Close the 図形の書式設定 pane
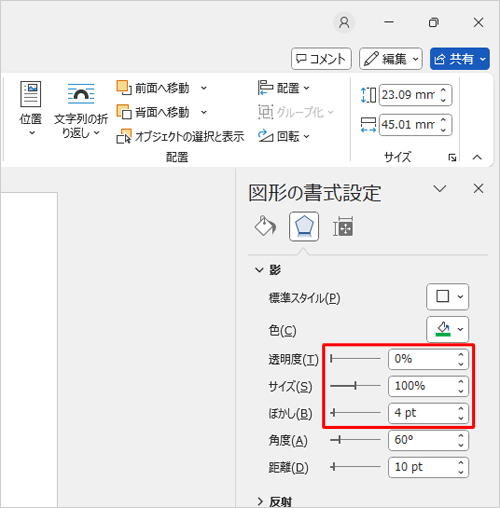Image resolution: width=500 pixels, height=508 pixels. (478, 189)
